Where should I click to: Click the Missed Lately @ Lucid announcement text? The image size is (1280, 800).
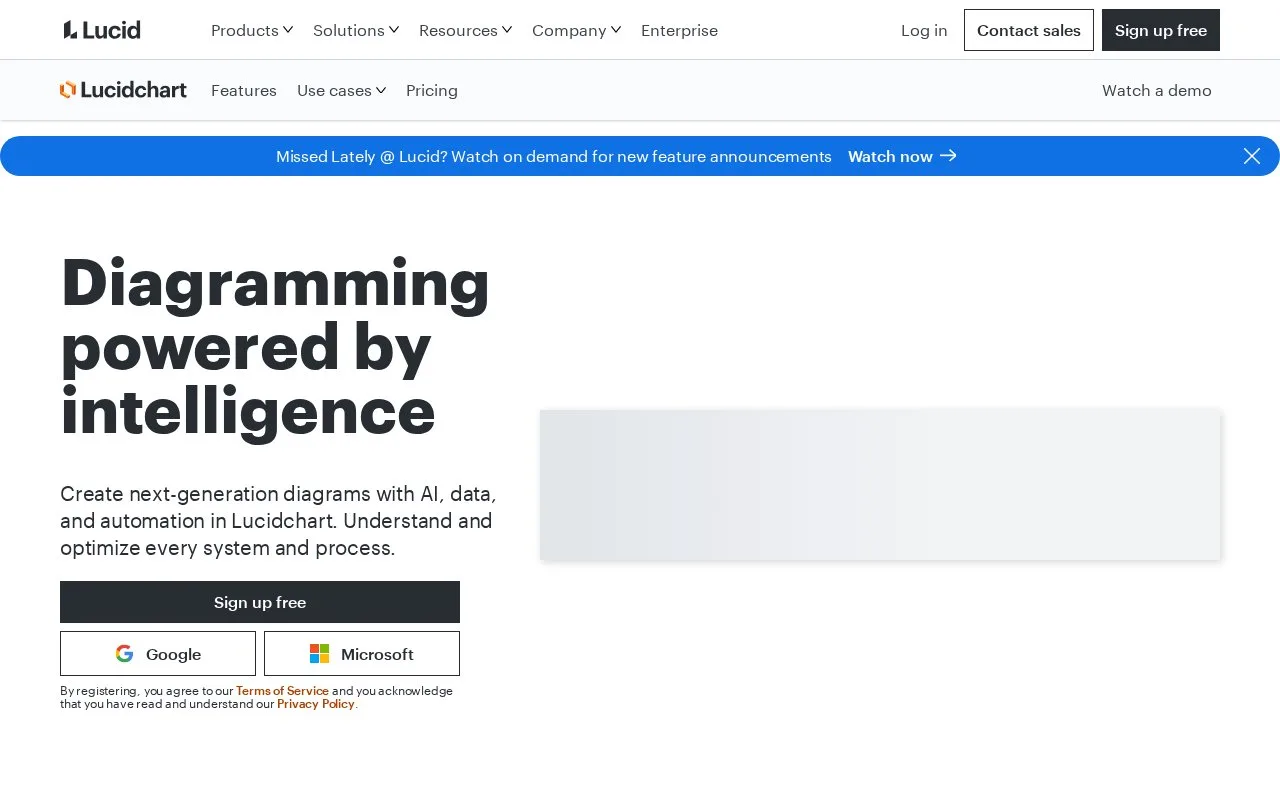pyautogui.click(x=554, y=156)
